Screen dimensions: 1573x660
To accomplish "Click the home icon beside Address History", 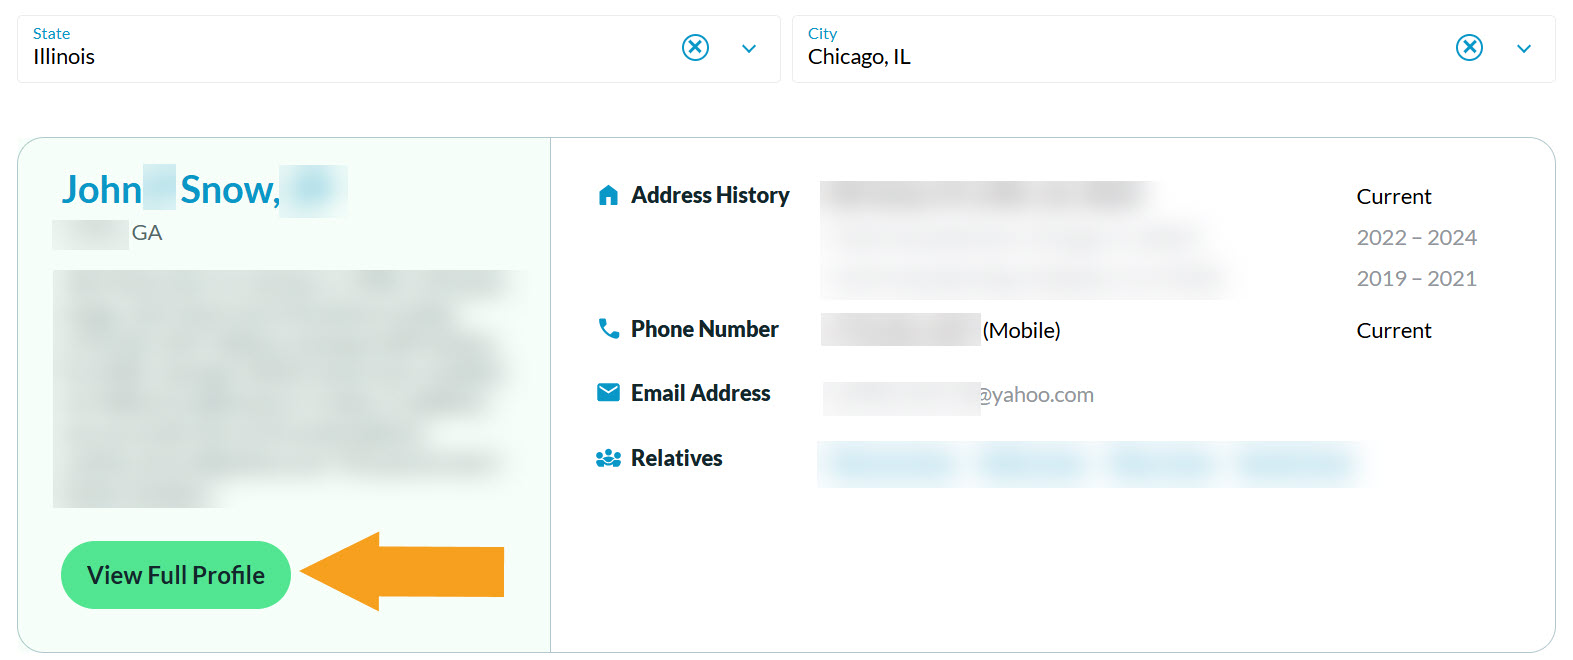I will (608, 195).
